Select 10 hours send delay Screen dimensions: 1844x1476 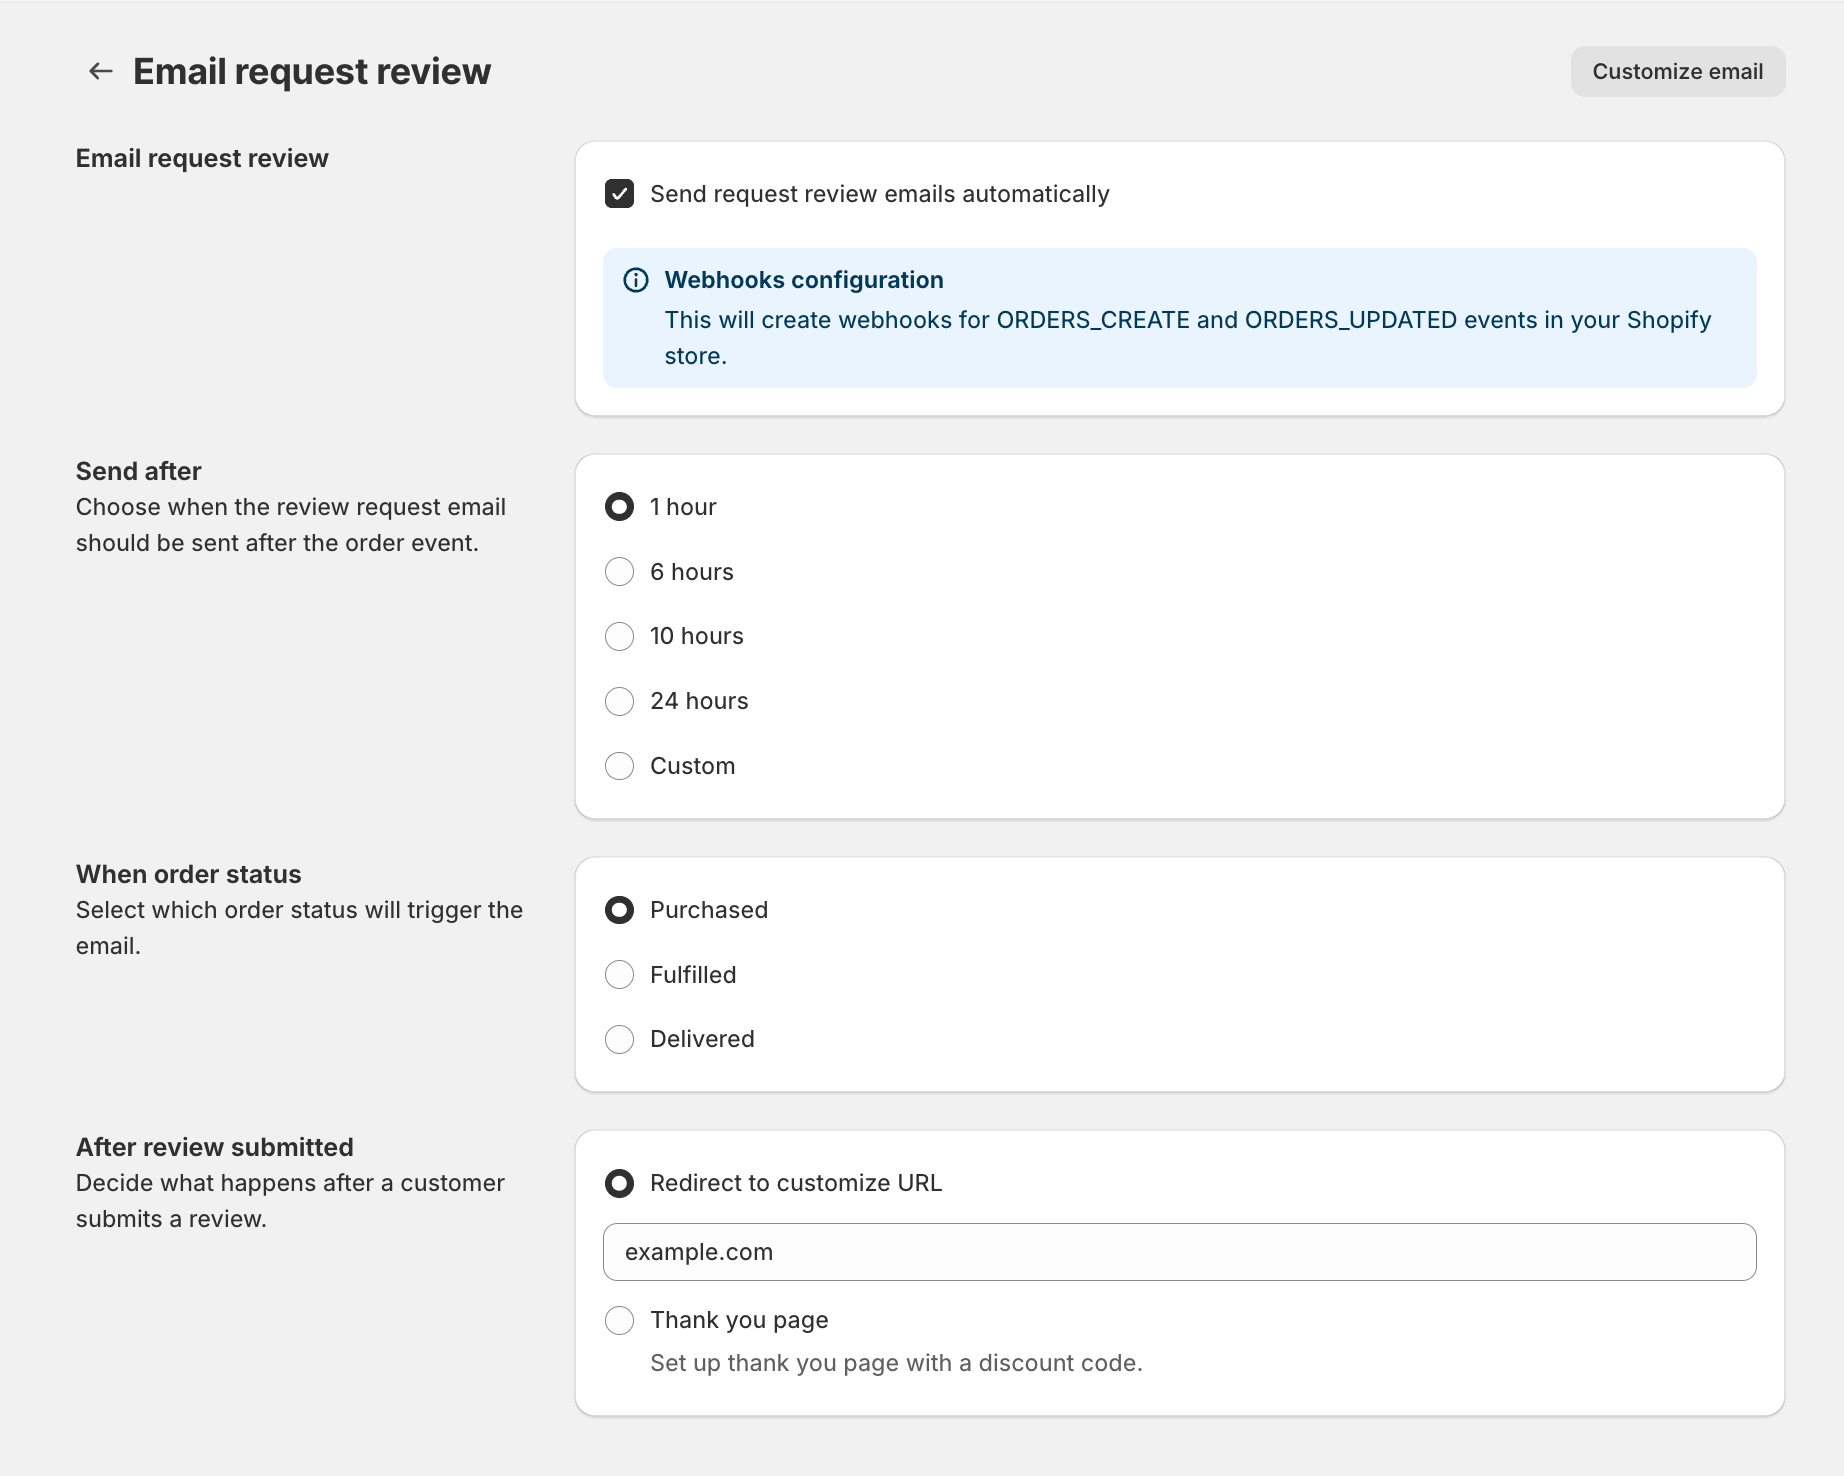[620, 636]
